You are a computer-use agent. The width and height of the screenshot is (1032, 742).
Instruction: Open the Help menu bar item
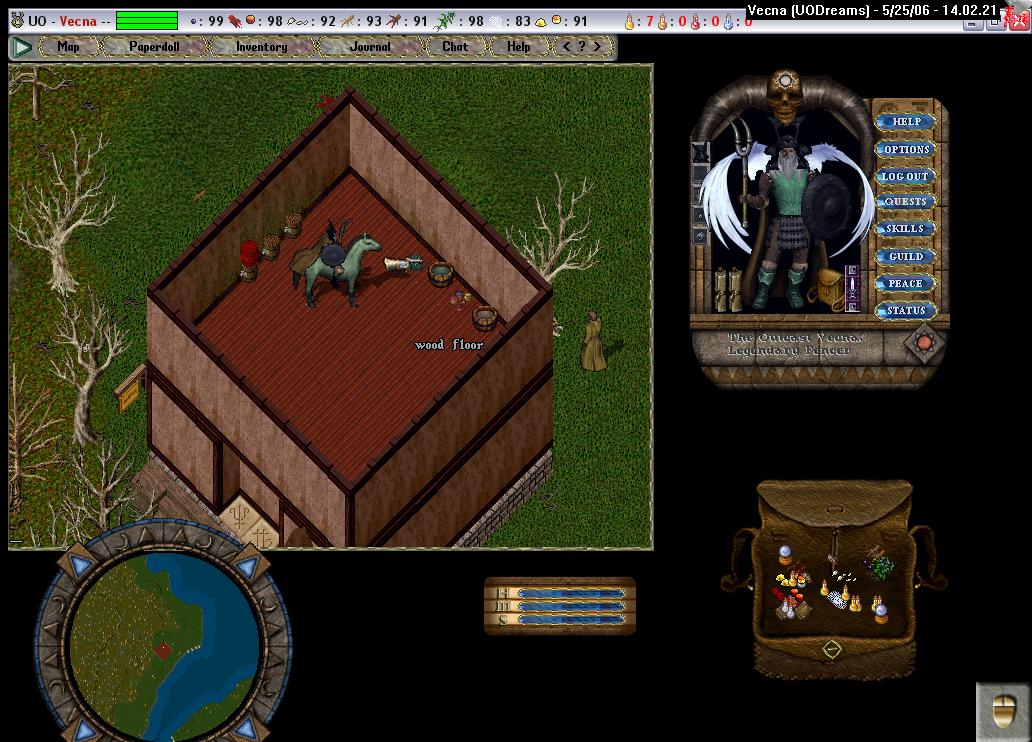pyautogui.click(x=519, y=47)
